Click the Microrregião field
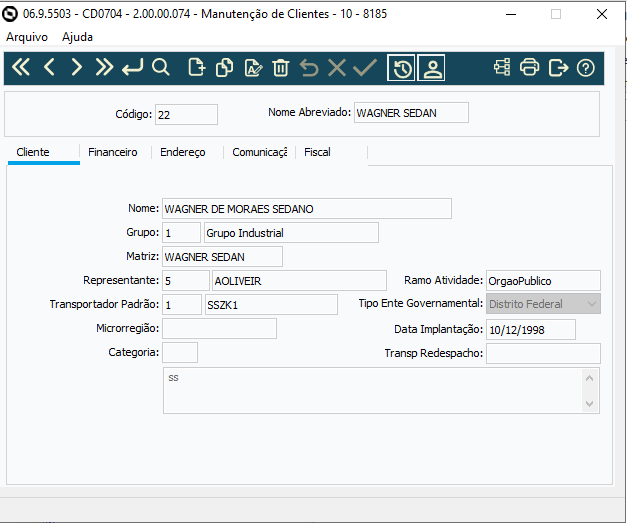This screenshot has width=627, height=523. [219, 329]
